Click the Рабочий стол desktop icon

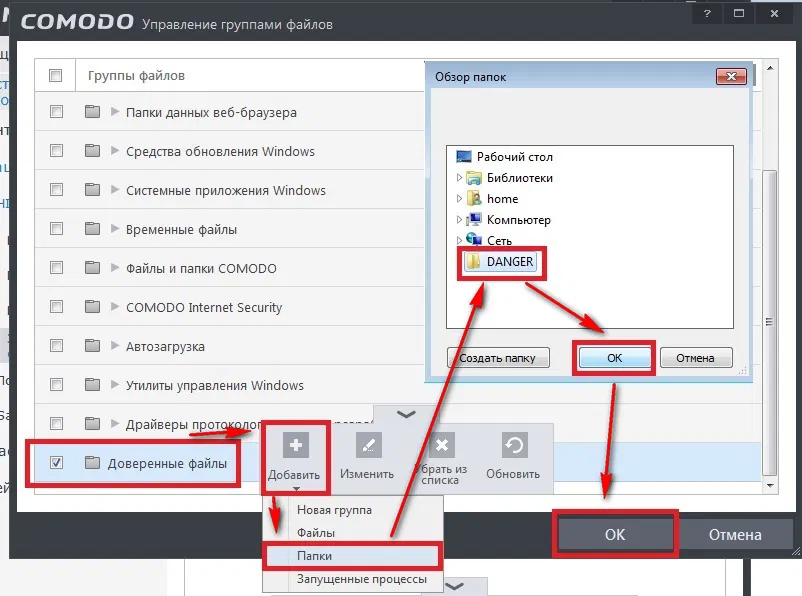coord(463,157)
